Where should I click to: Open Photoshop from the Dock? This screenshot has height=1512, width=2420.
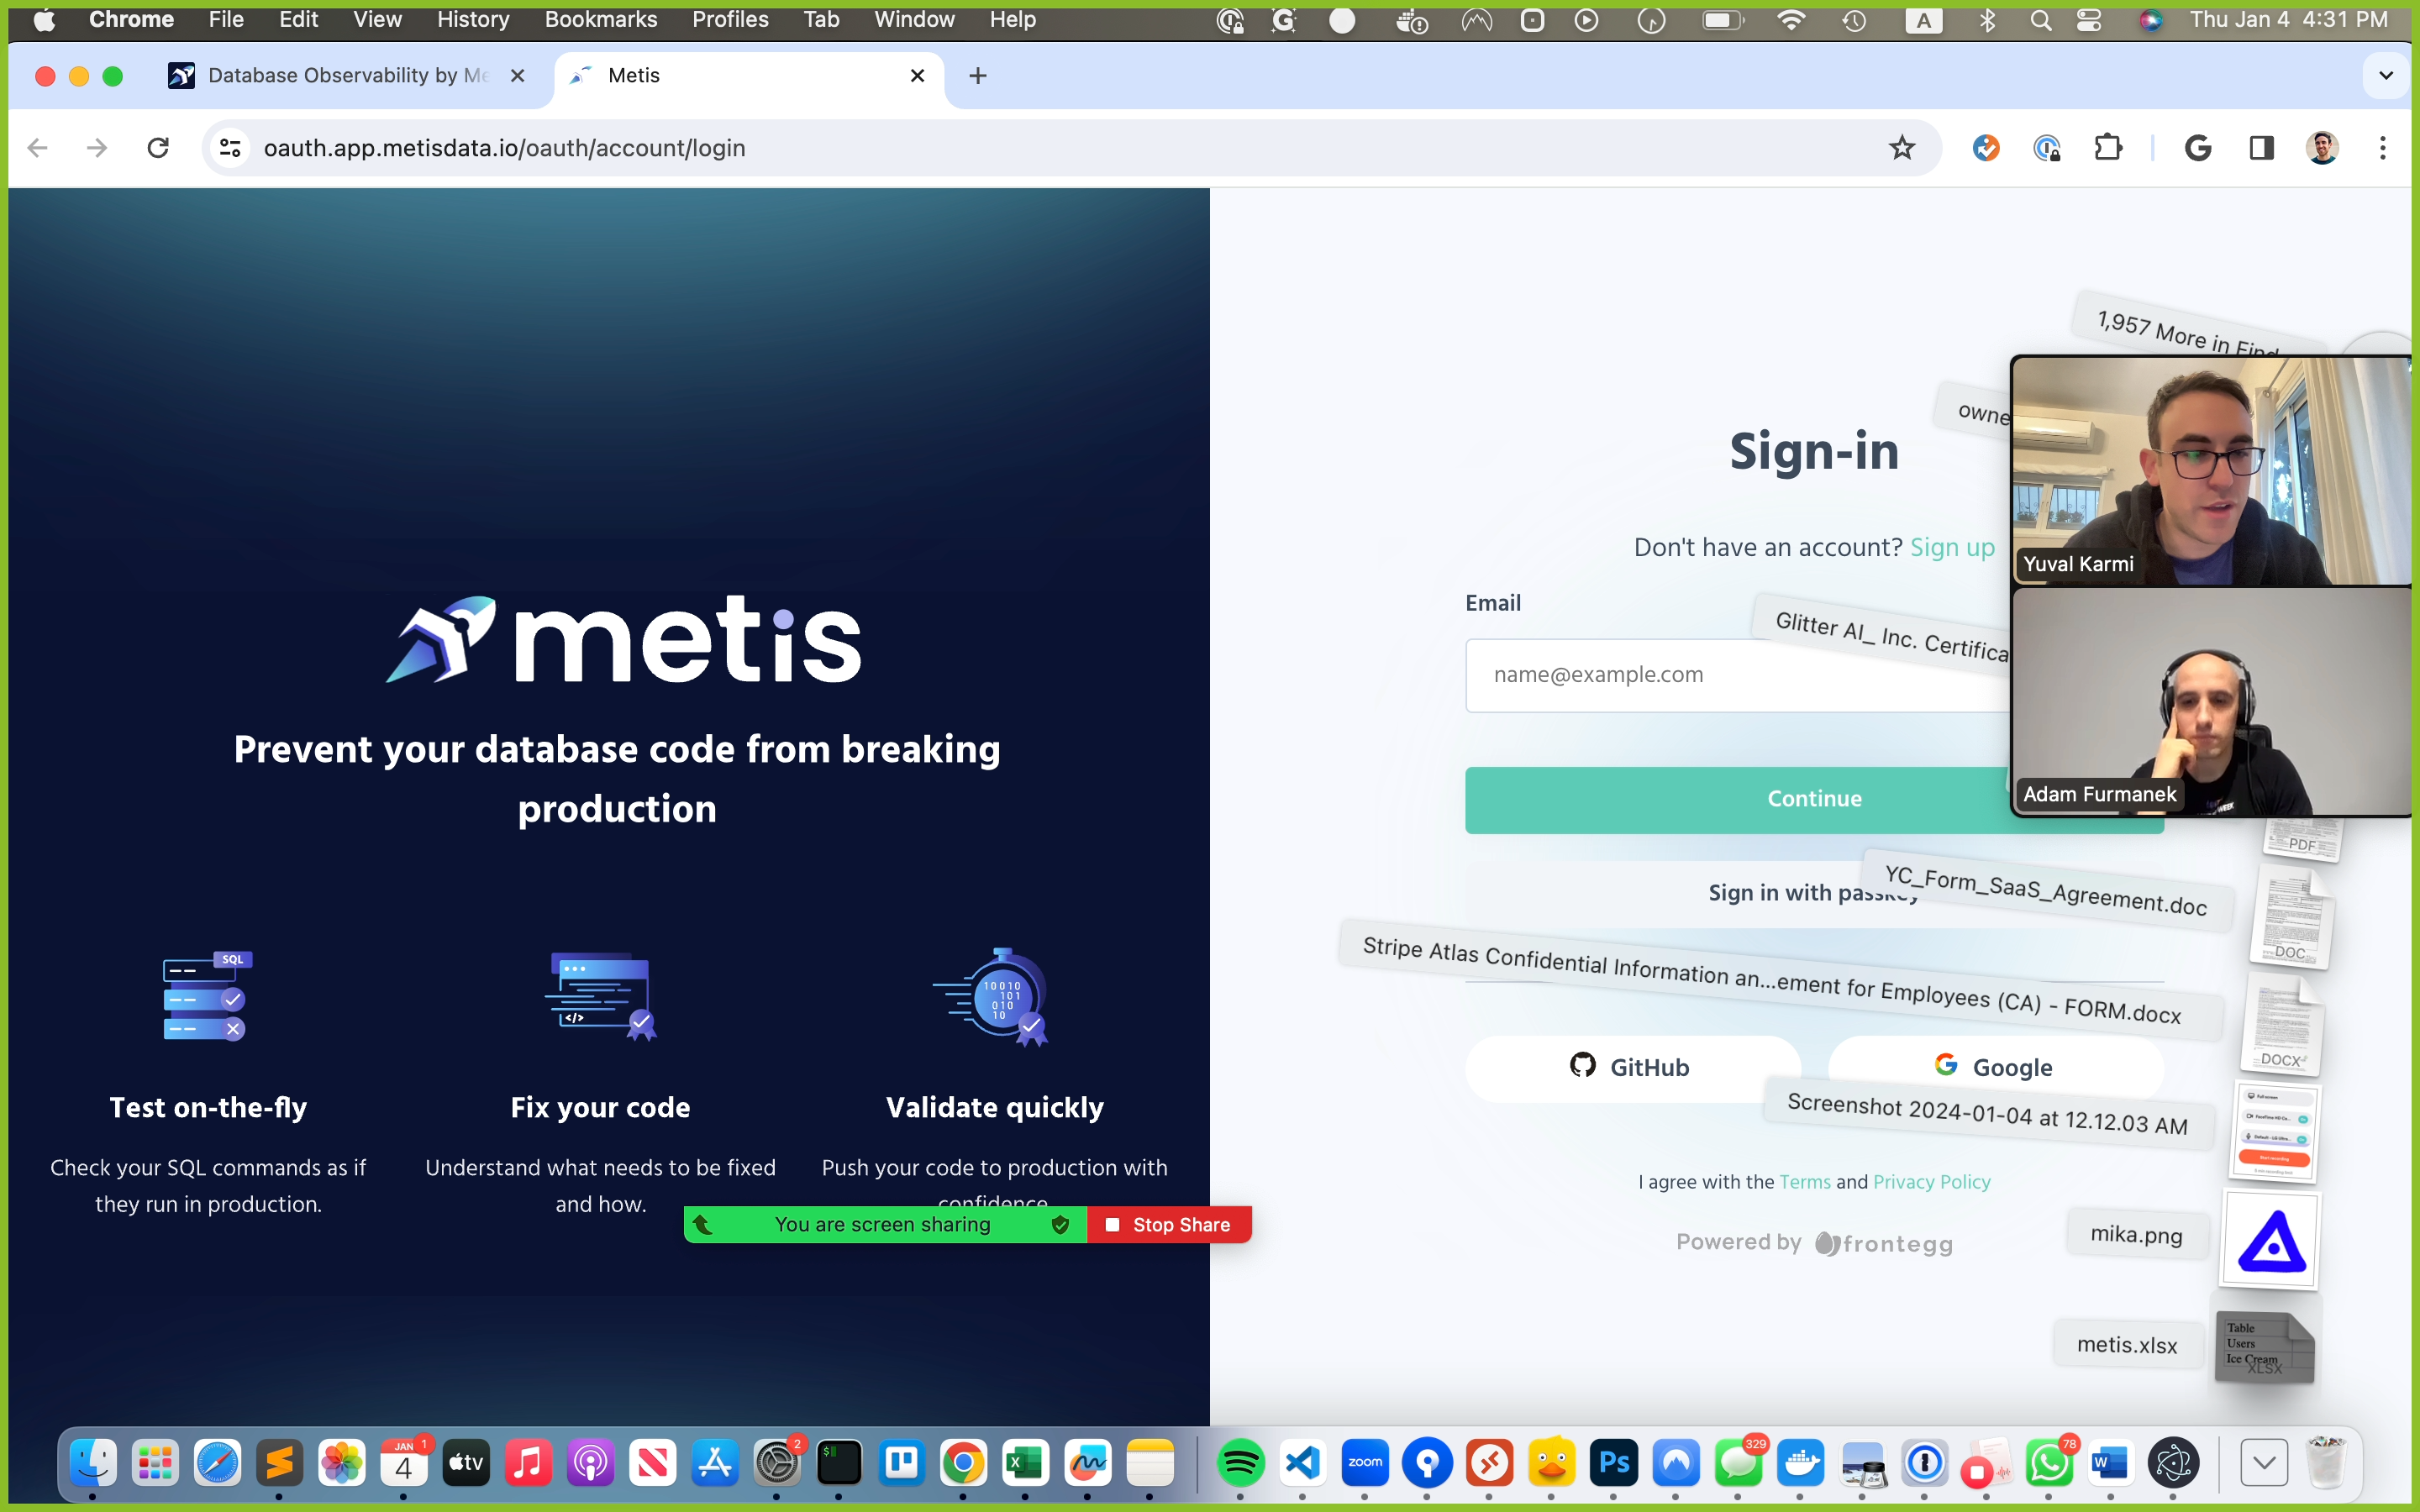[1614, 1464]
